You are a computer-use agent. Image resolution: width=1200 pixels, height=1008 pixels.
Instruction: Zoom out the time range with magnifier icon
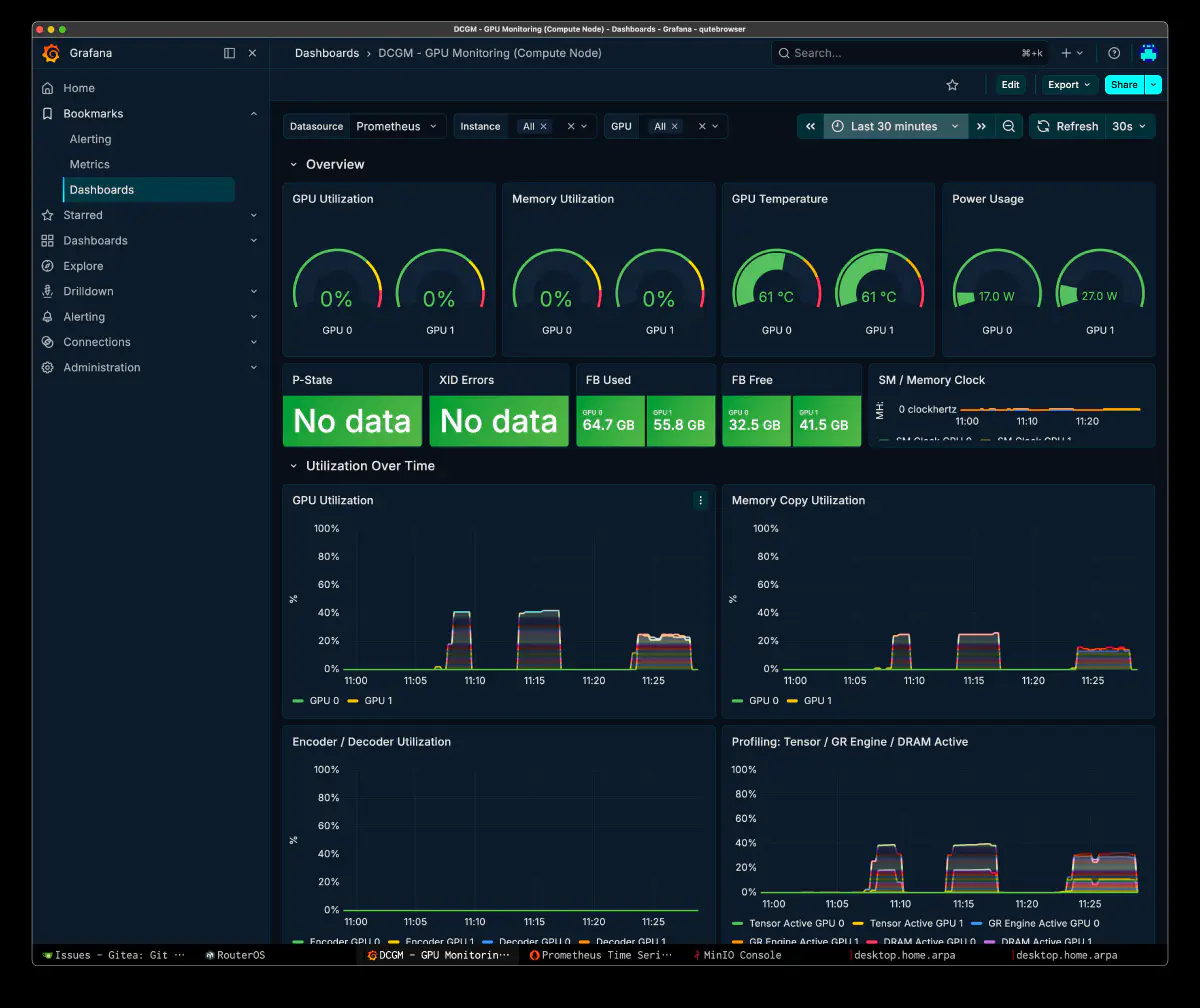coord(1009,126)
